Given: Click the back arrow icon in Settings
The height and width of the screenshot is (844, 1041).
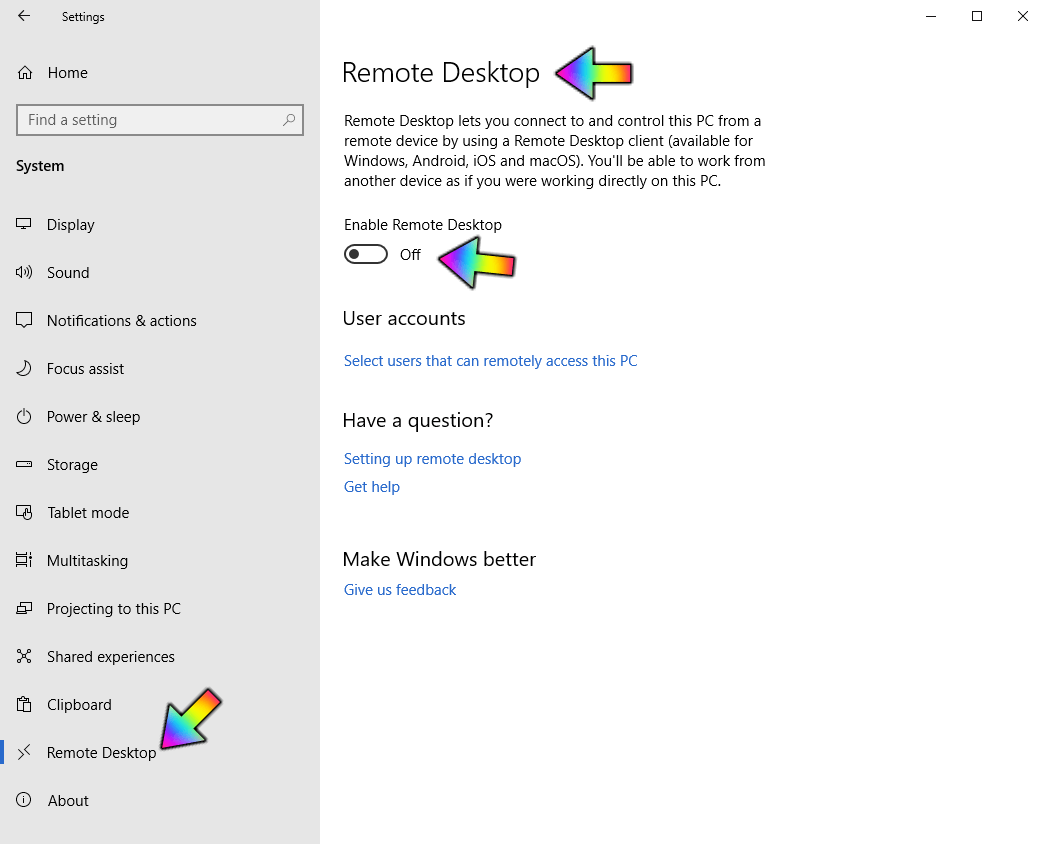Looking at the screenshot, I should coord(24,16).
